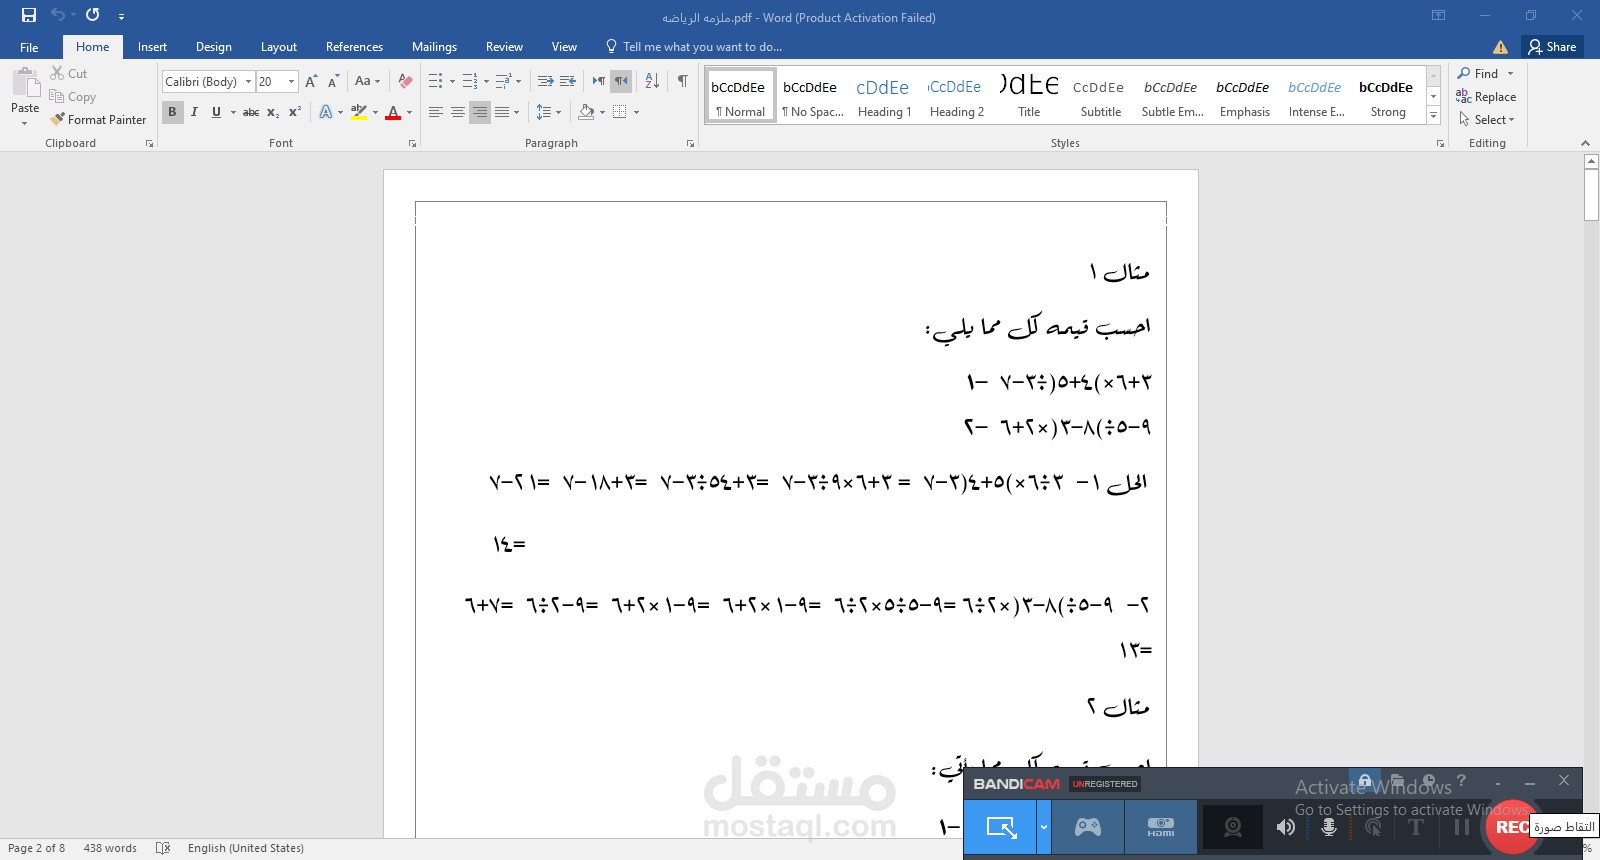The width and height of the screenshot is (1600, 860).
Task: Set left-to-right text direction
Action: pos(599,81)
